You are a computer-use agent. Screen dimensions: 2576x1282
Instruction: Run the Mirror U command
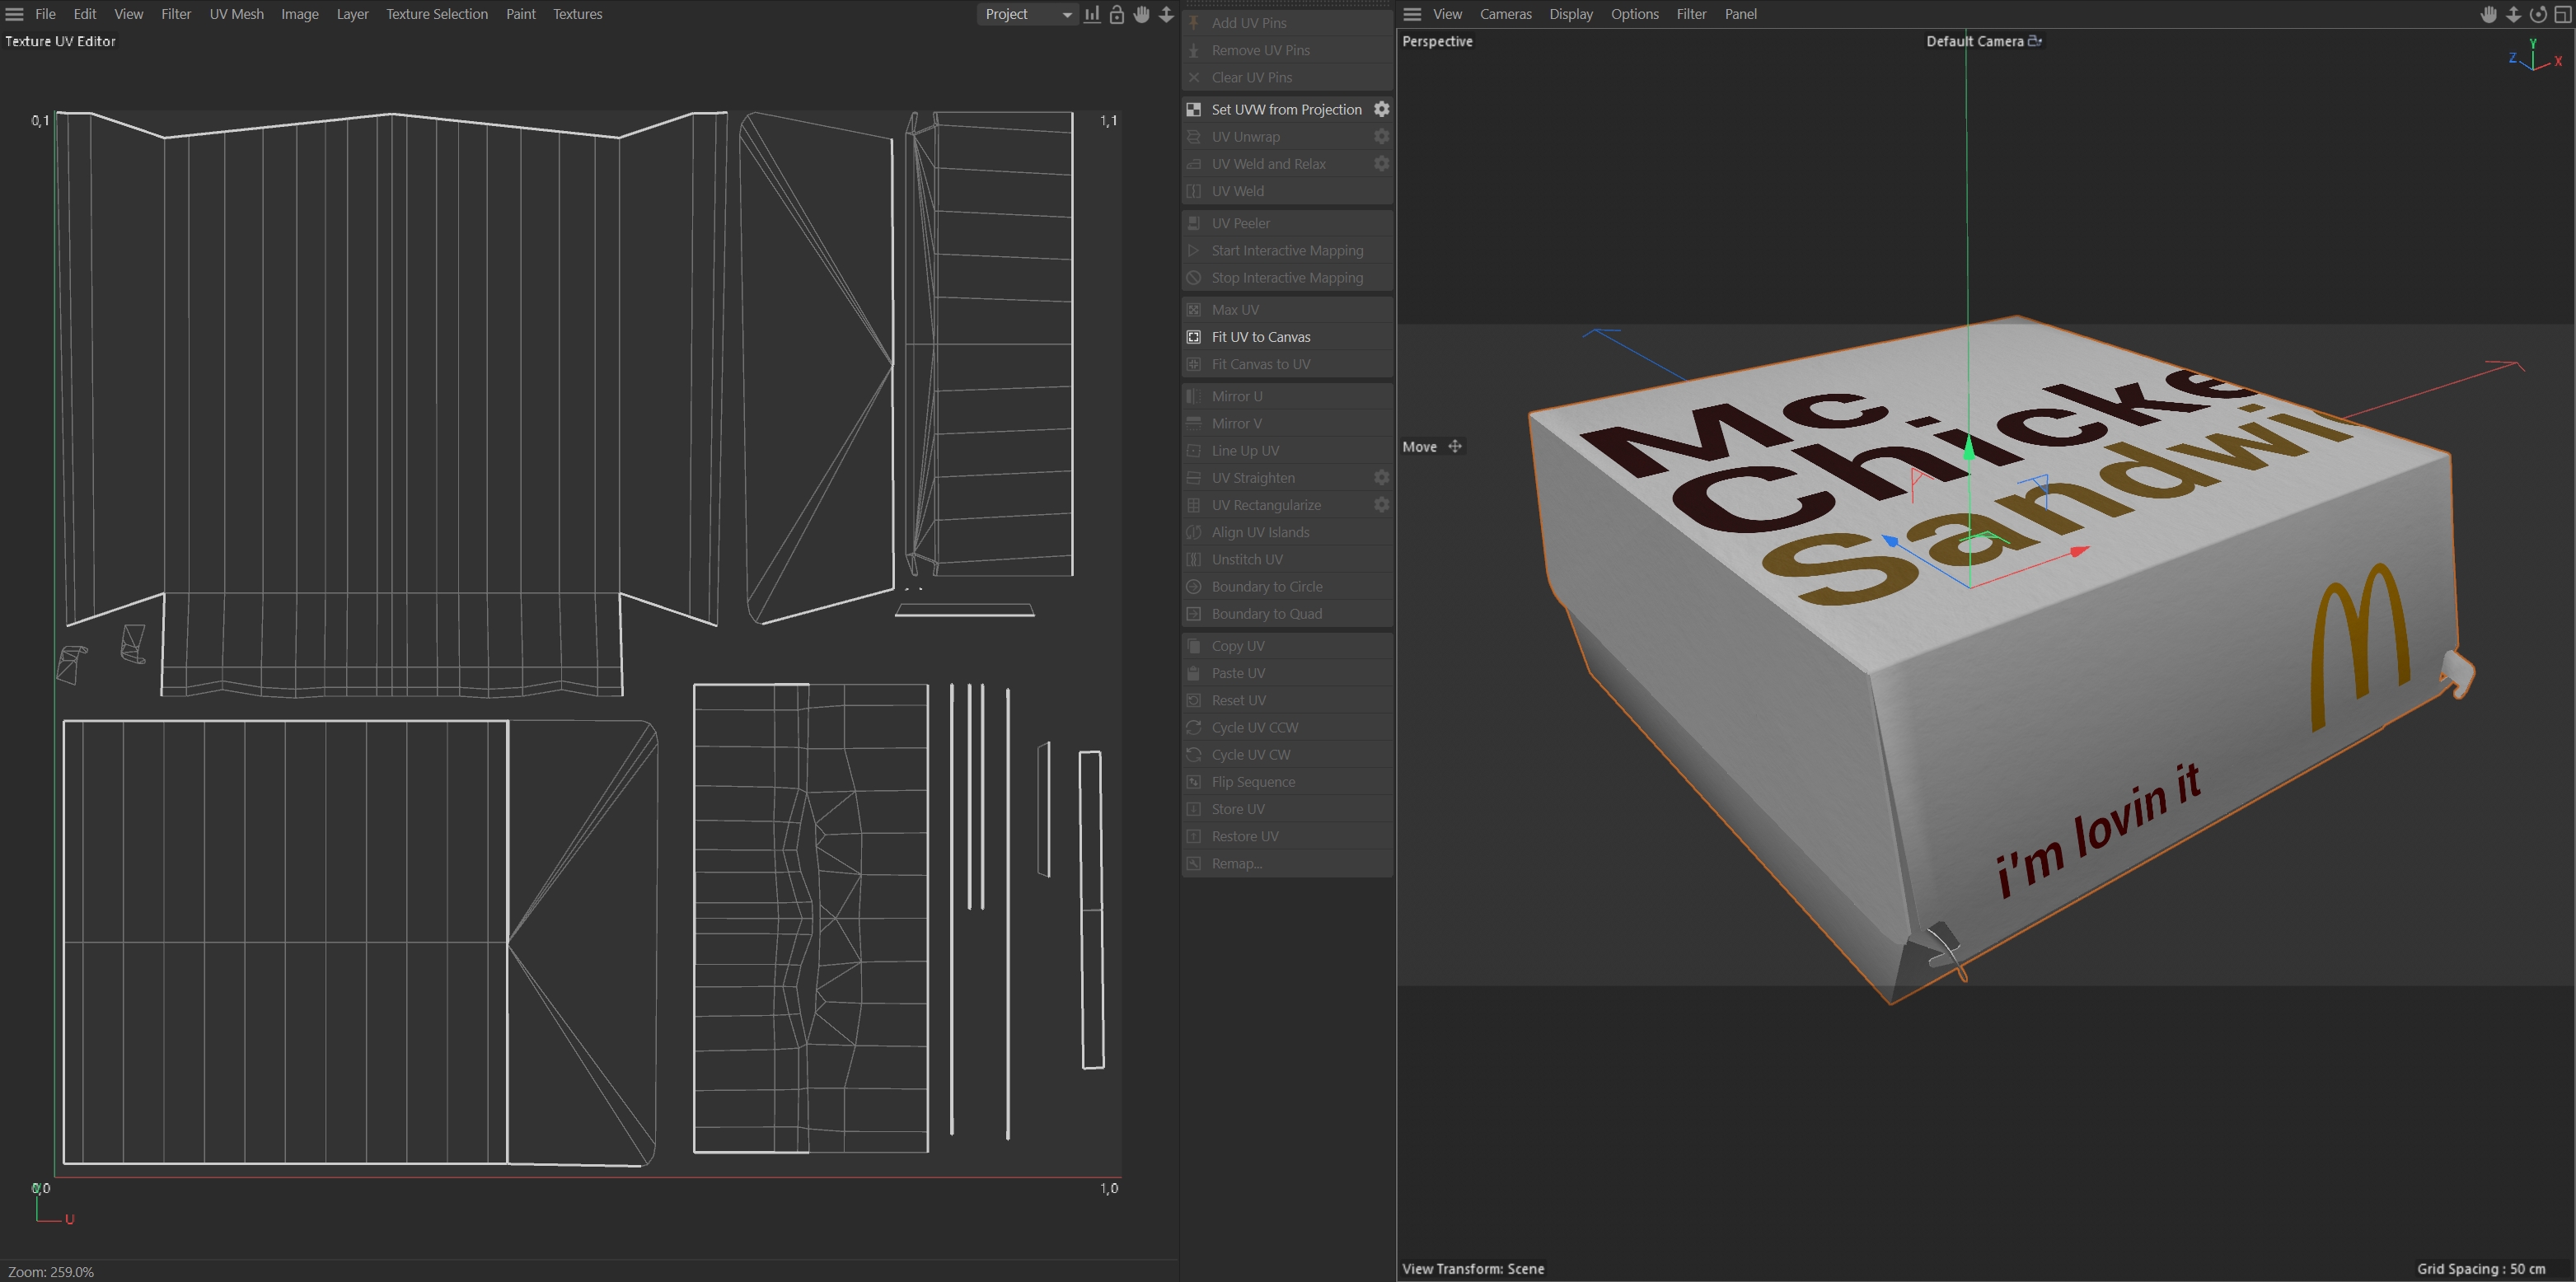coord(1237,396)
